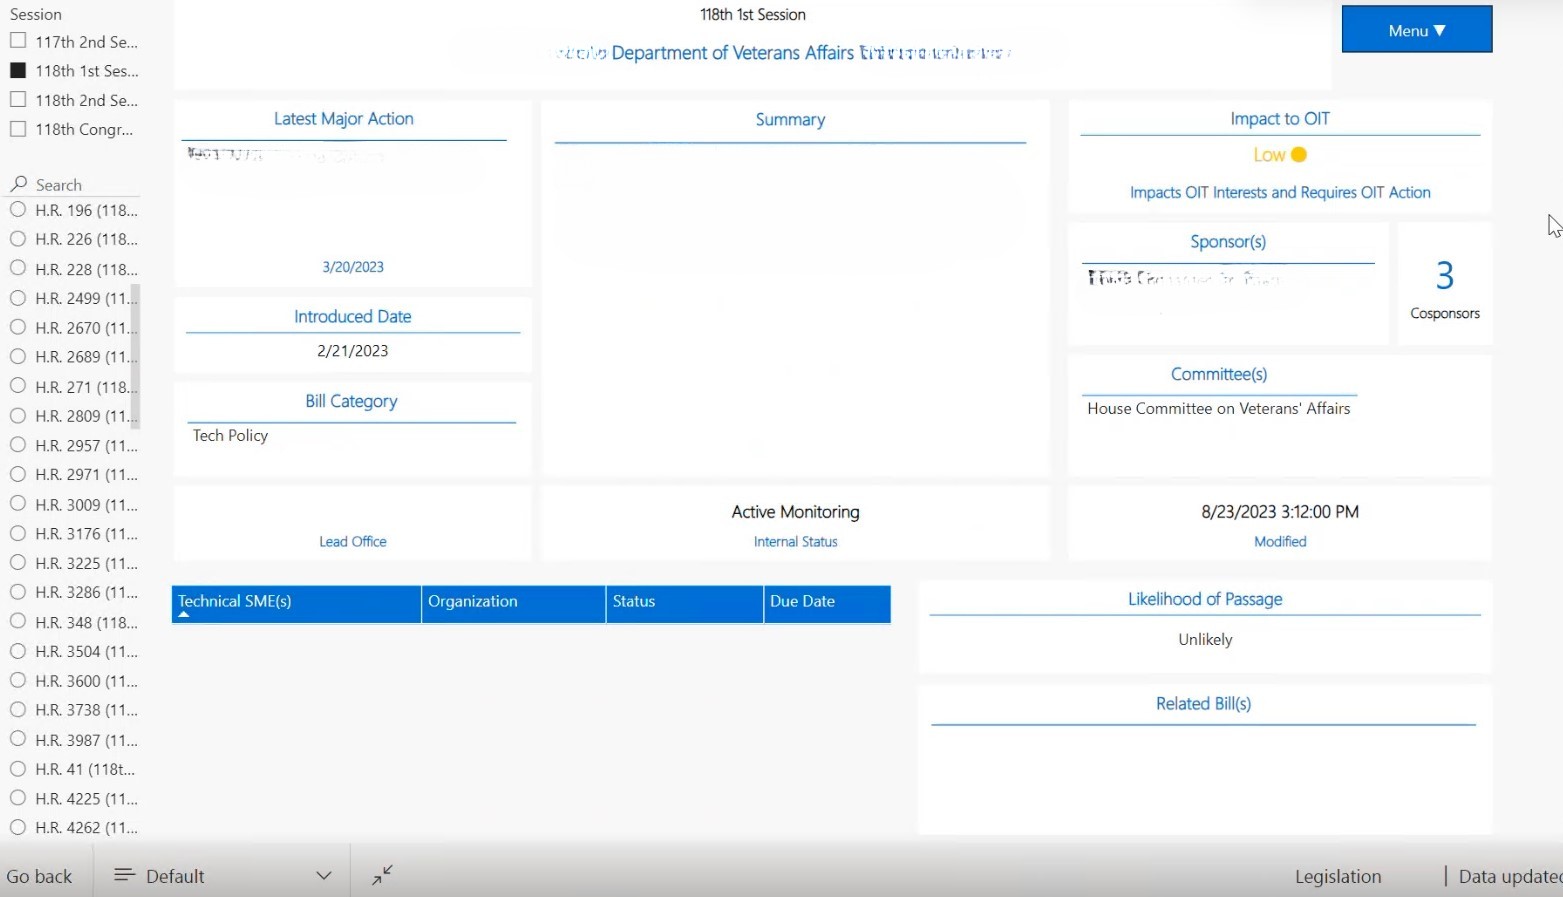Click the bill list scrollbar
This screenshot has width=1563, height=897.
coord(135,356)
